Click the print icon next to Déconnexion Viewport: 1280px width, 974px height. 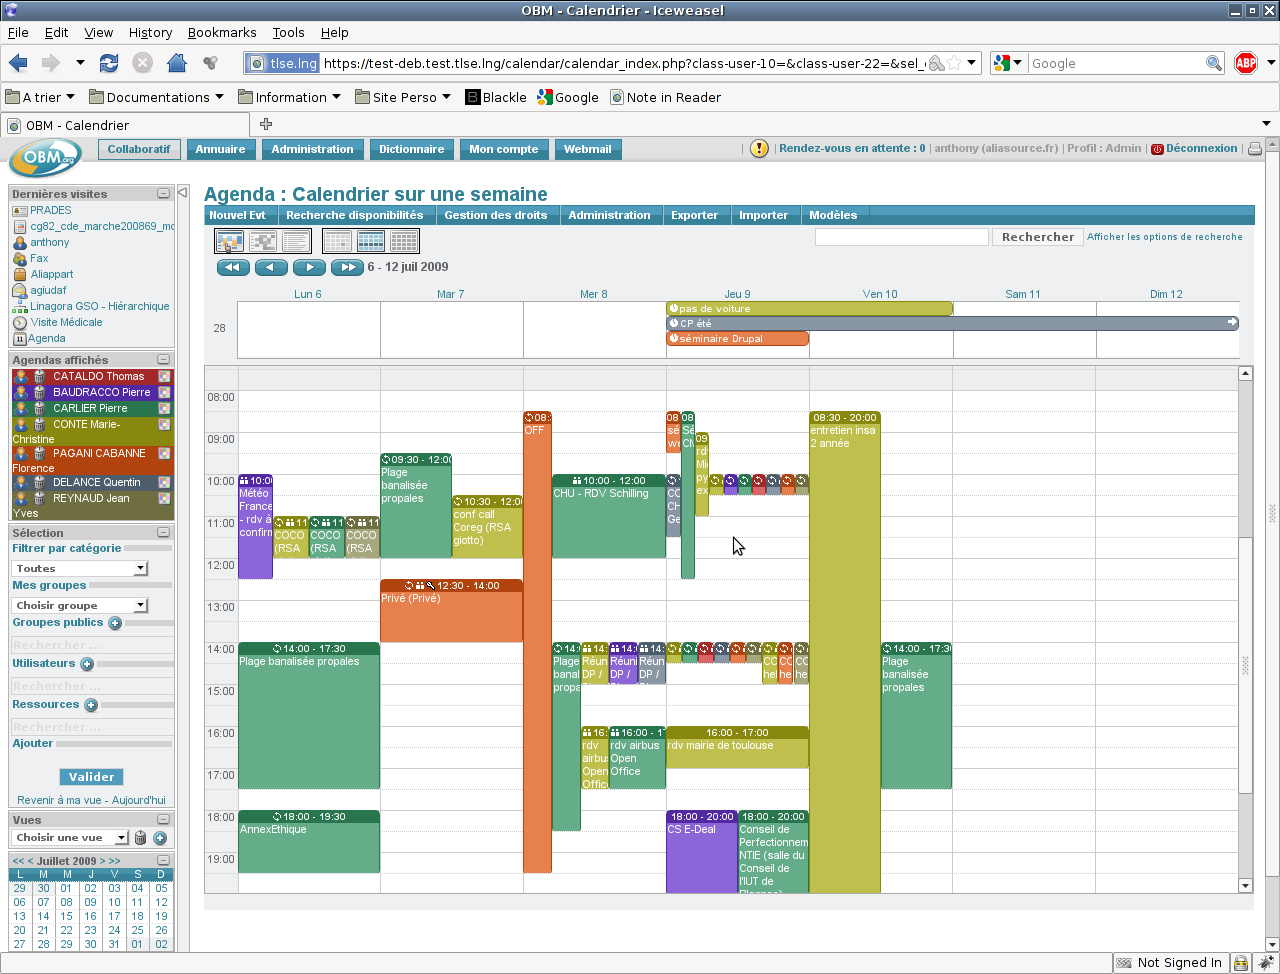pyautogui.click(x=1255, y=149)
